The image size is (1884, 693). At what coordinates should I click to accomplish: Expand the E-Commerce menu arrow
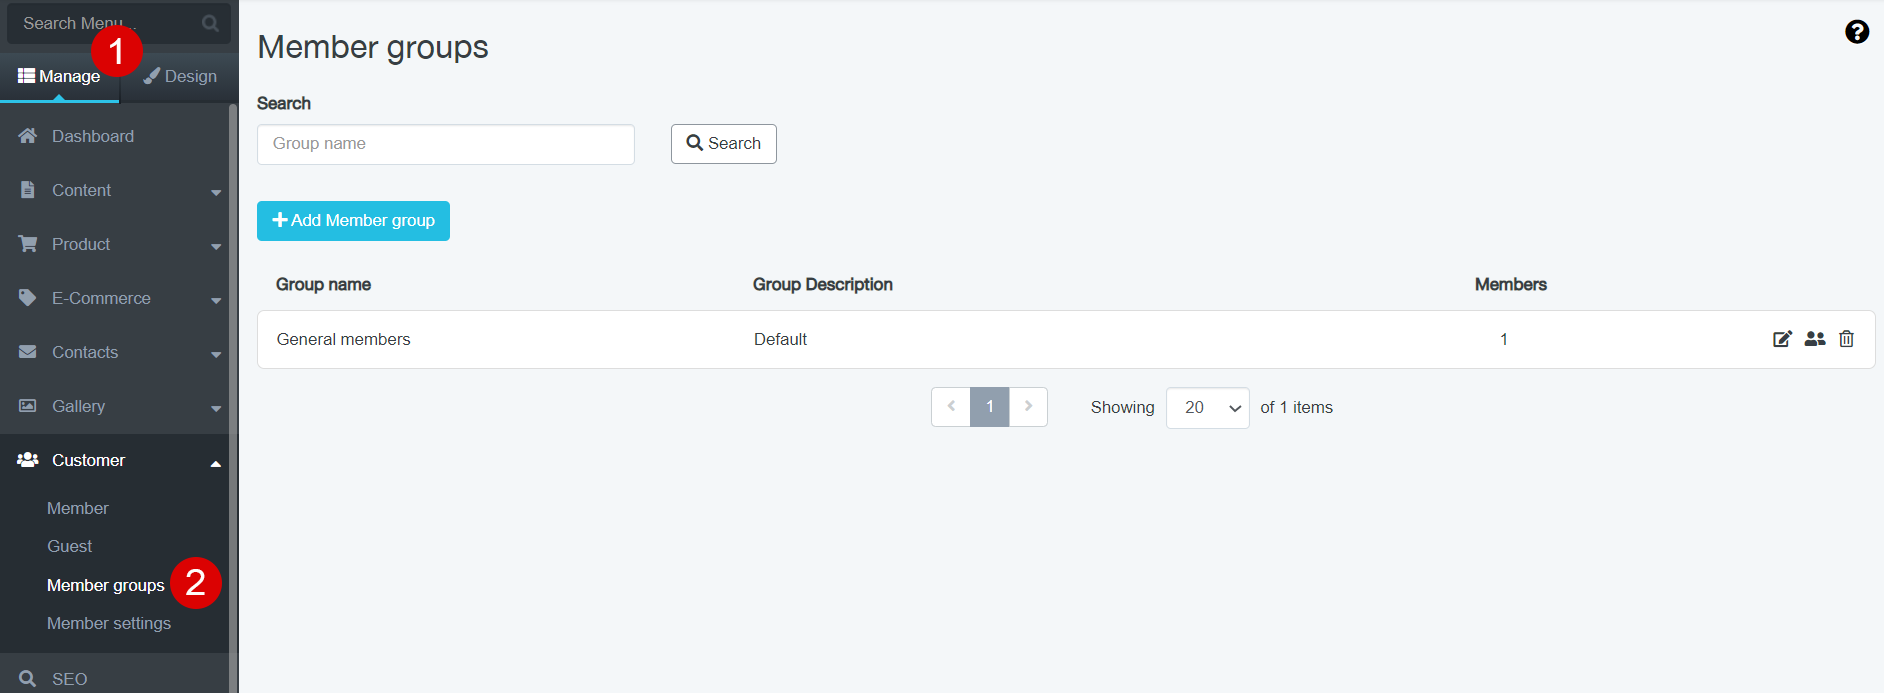(216, 300)
